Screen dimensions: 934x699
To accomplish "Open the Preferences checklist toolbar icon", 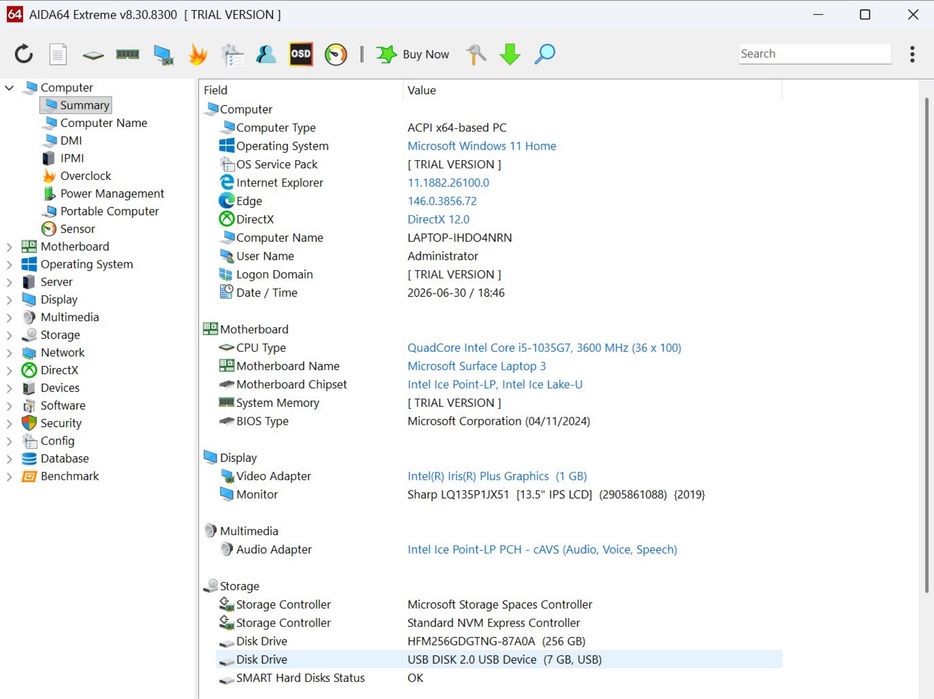I will (232, 54).
